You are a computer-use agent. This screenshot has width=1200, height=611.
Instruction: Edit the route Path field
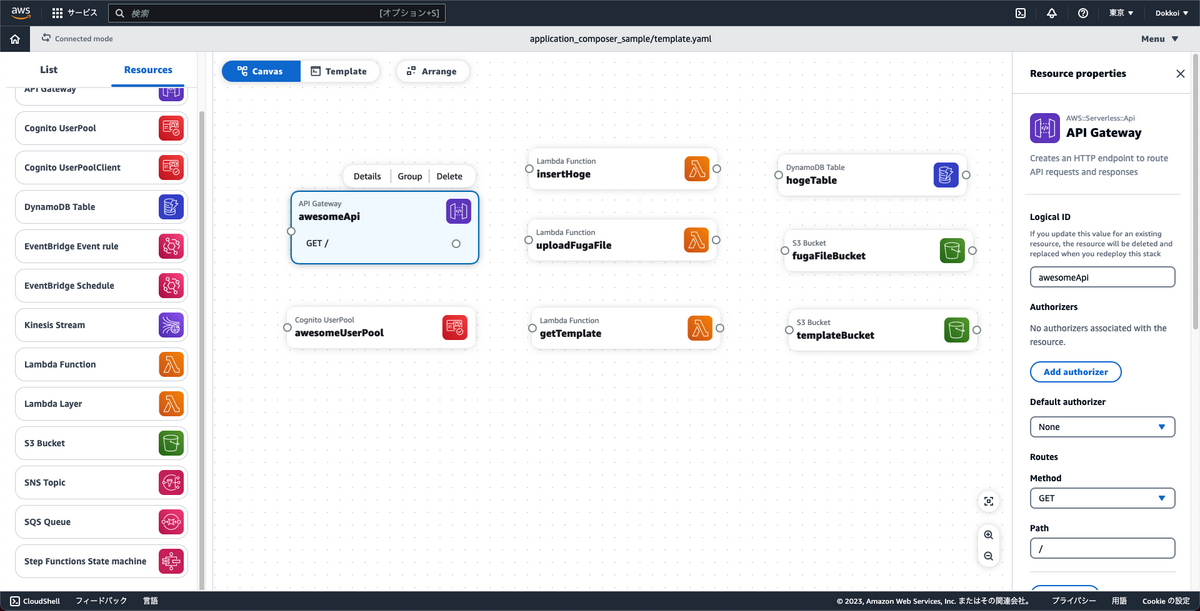click(x=1103, y=548)
